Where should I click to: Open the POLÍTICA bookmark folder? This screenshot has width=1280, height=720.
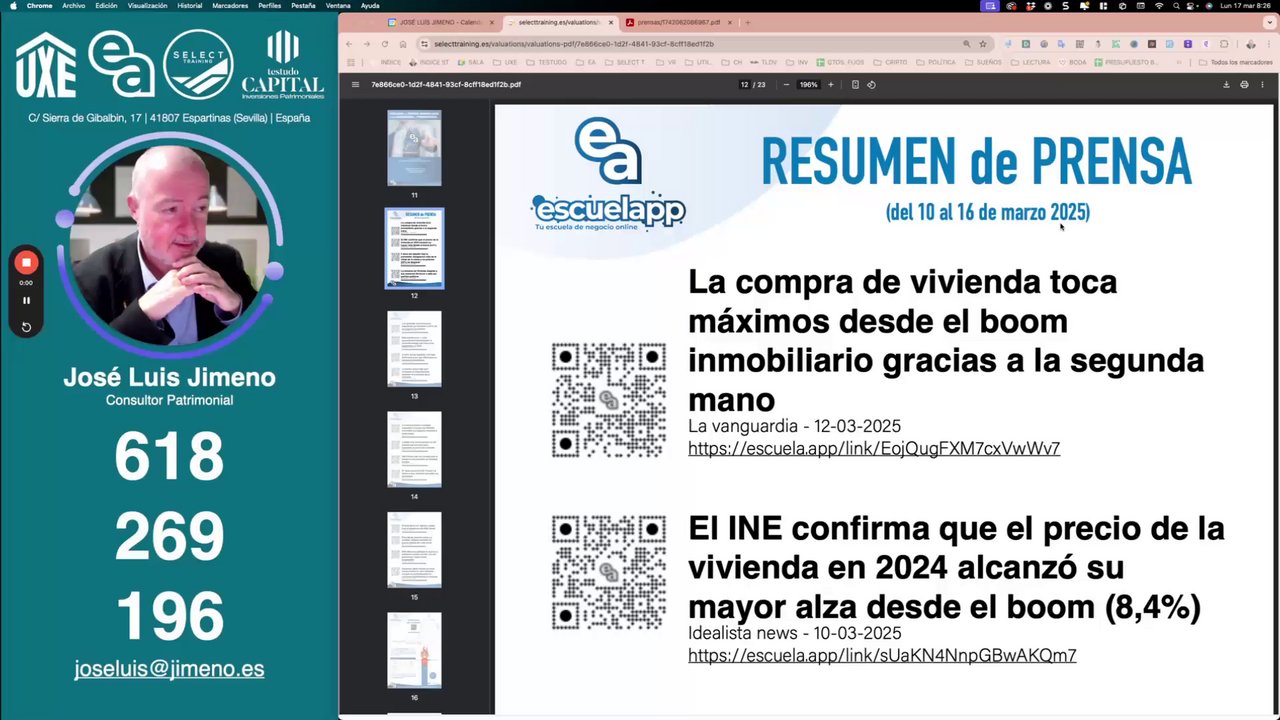point(937,62)
